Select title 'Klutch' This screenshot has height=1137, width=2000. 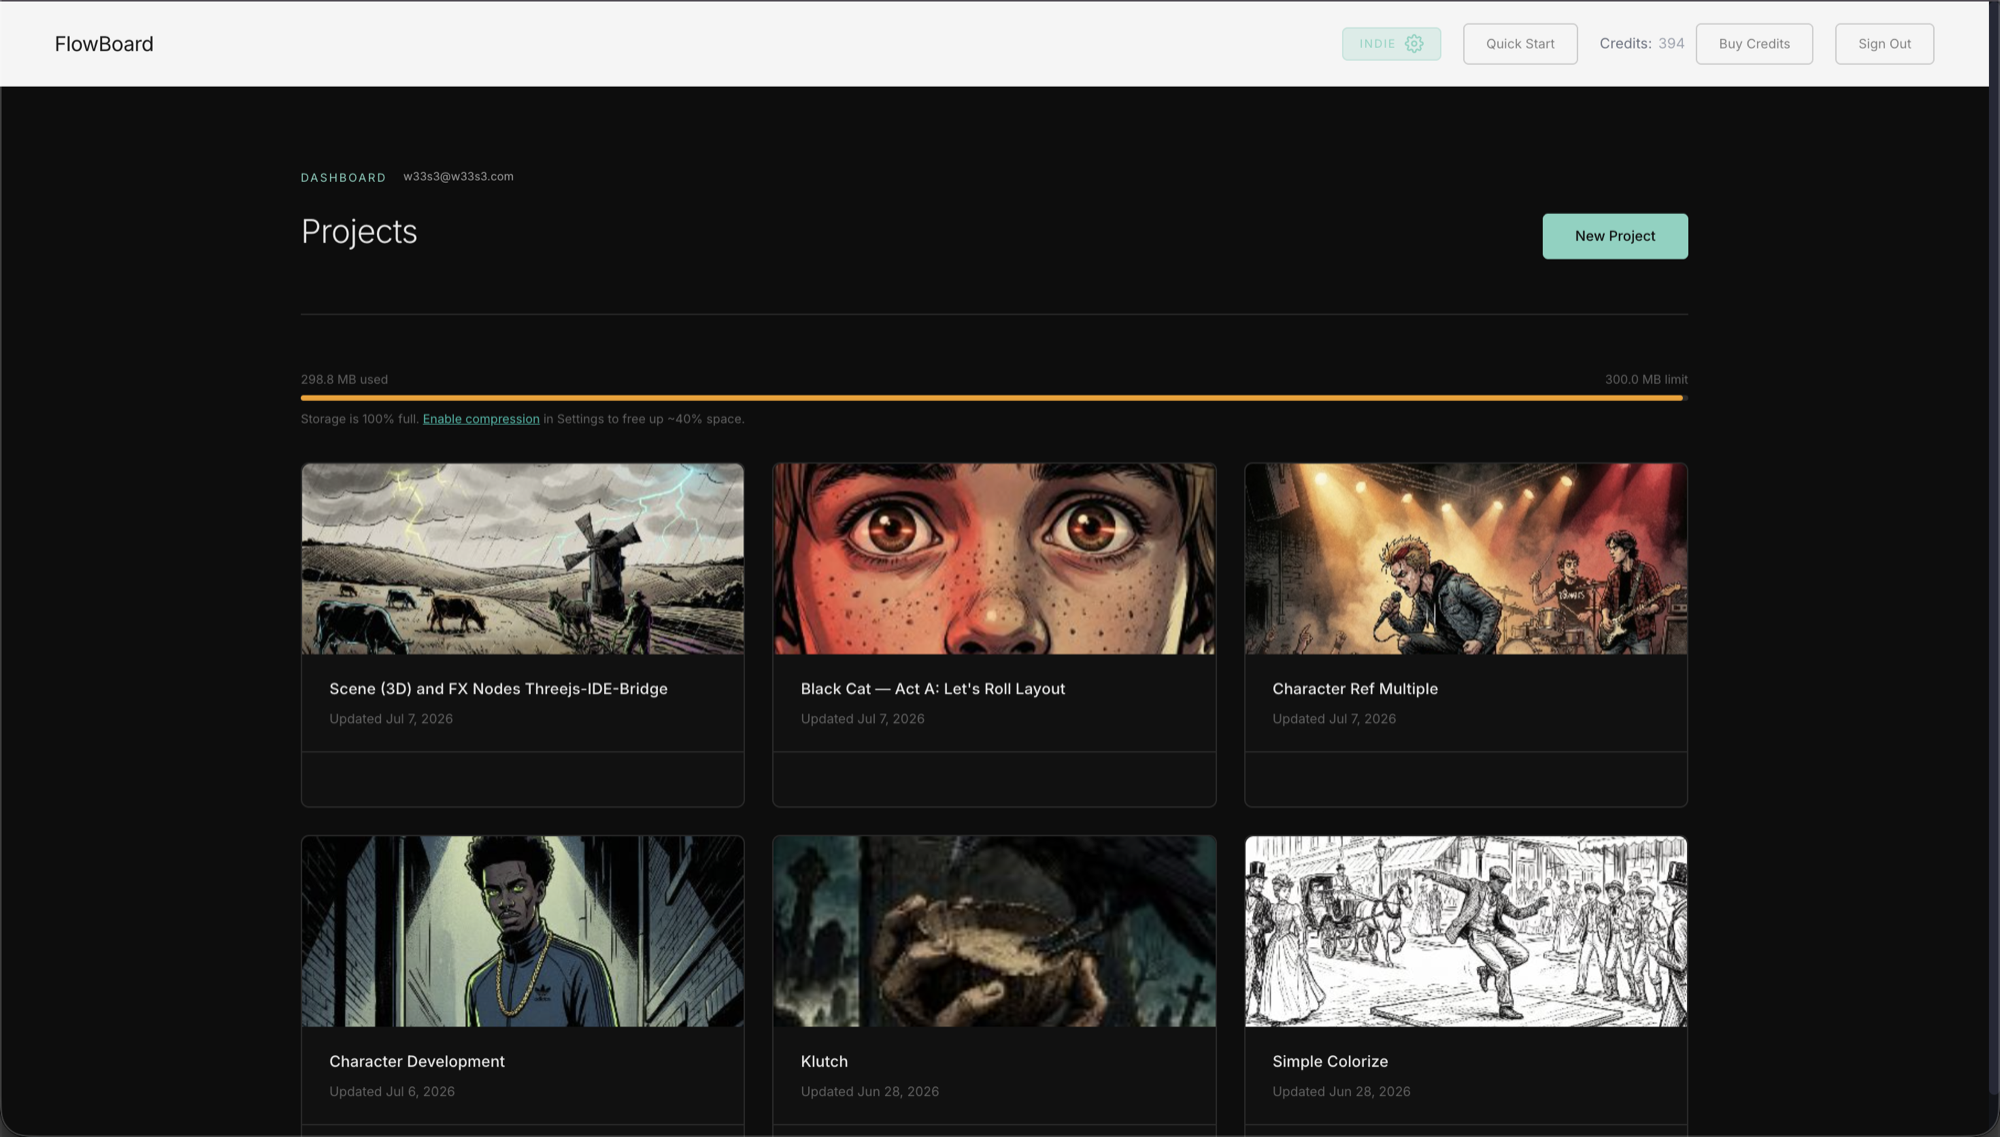(x=824, y=1062)
